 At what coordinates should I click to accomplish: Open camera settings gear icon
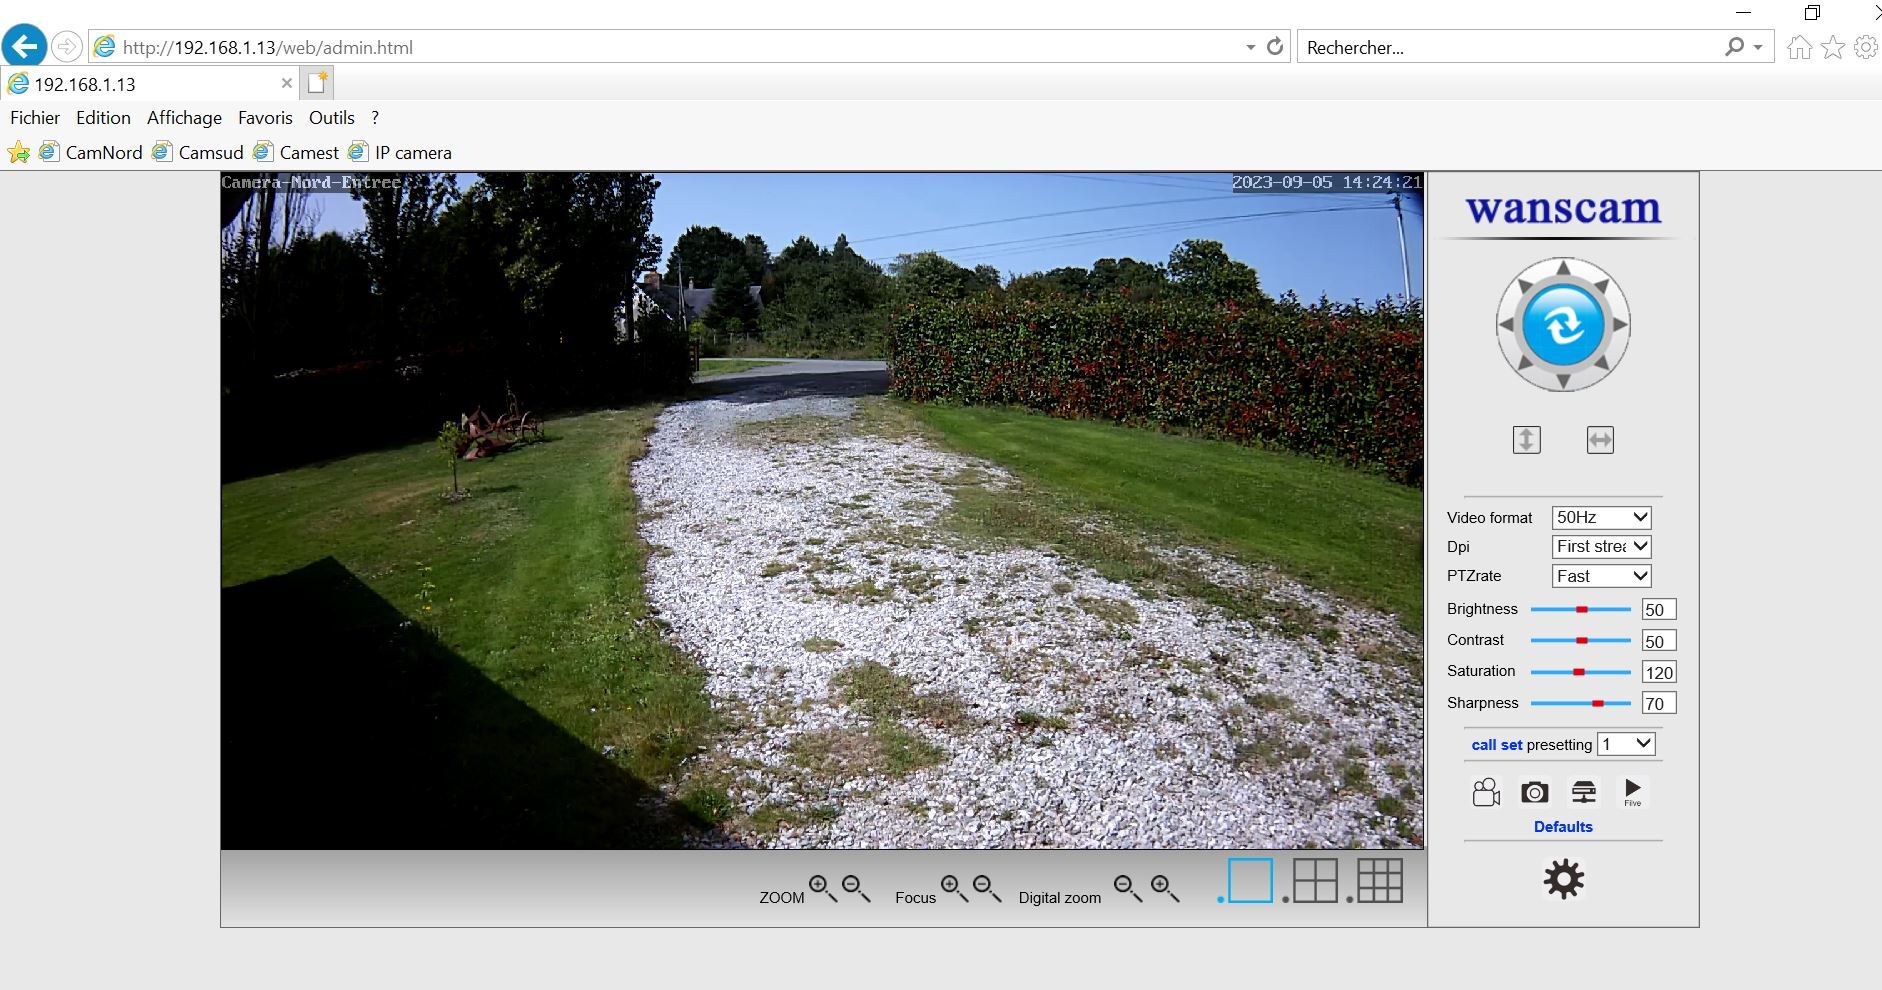pos(1563,880)
